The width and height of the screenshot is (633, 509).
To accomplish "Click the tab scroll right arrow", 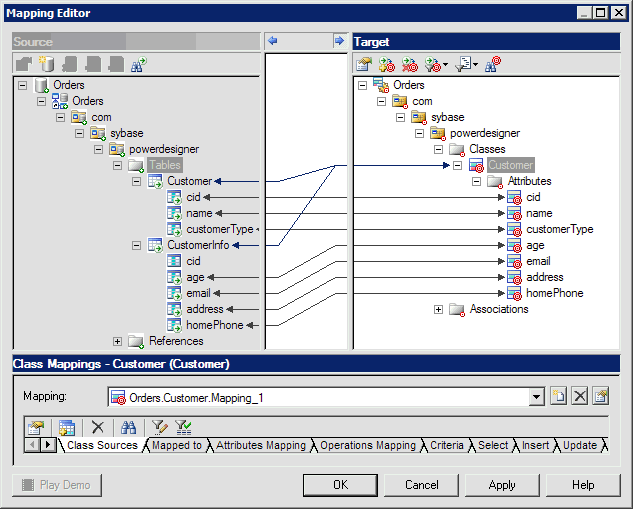I will (x=48, y=445).
